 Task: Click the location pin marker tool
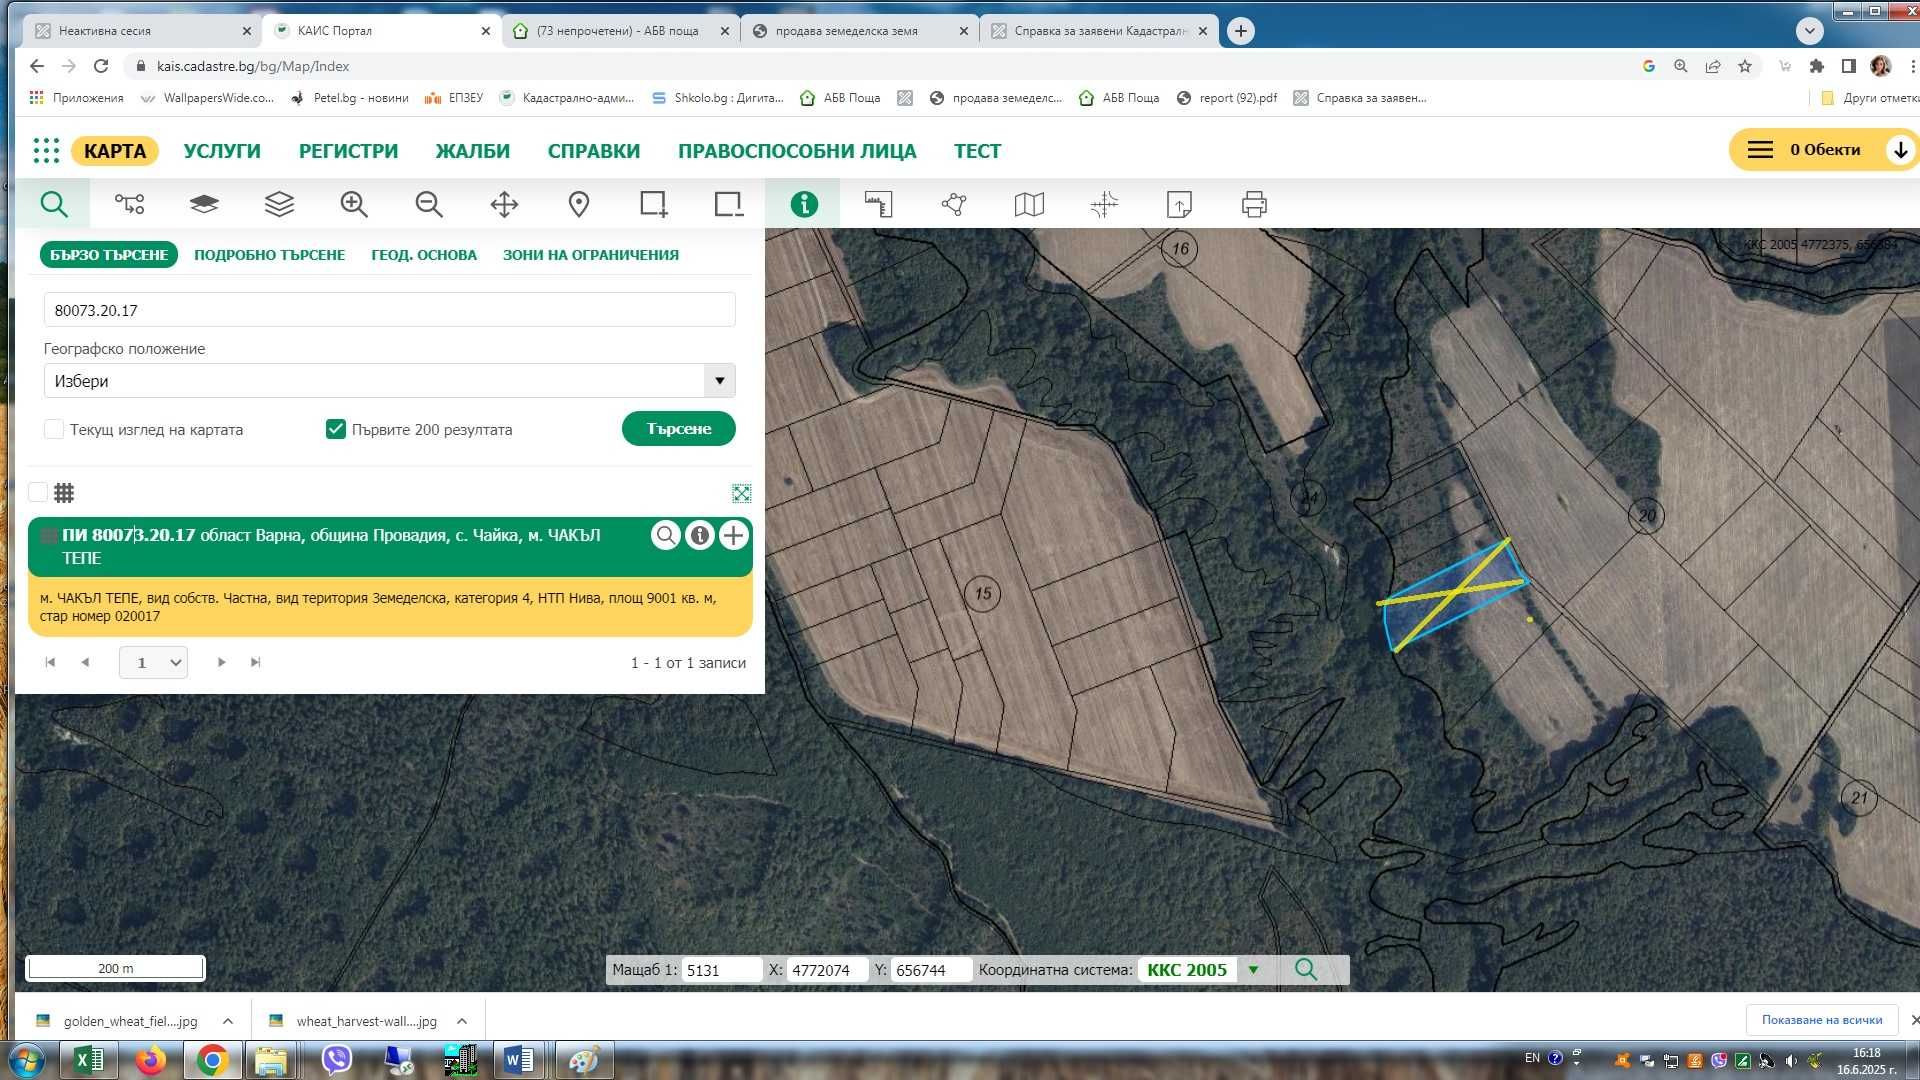coord(578,205)
